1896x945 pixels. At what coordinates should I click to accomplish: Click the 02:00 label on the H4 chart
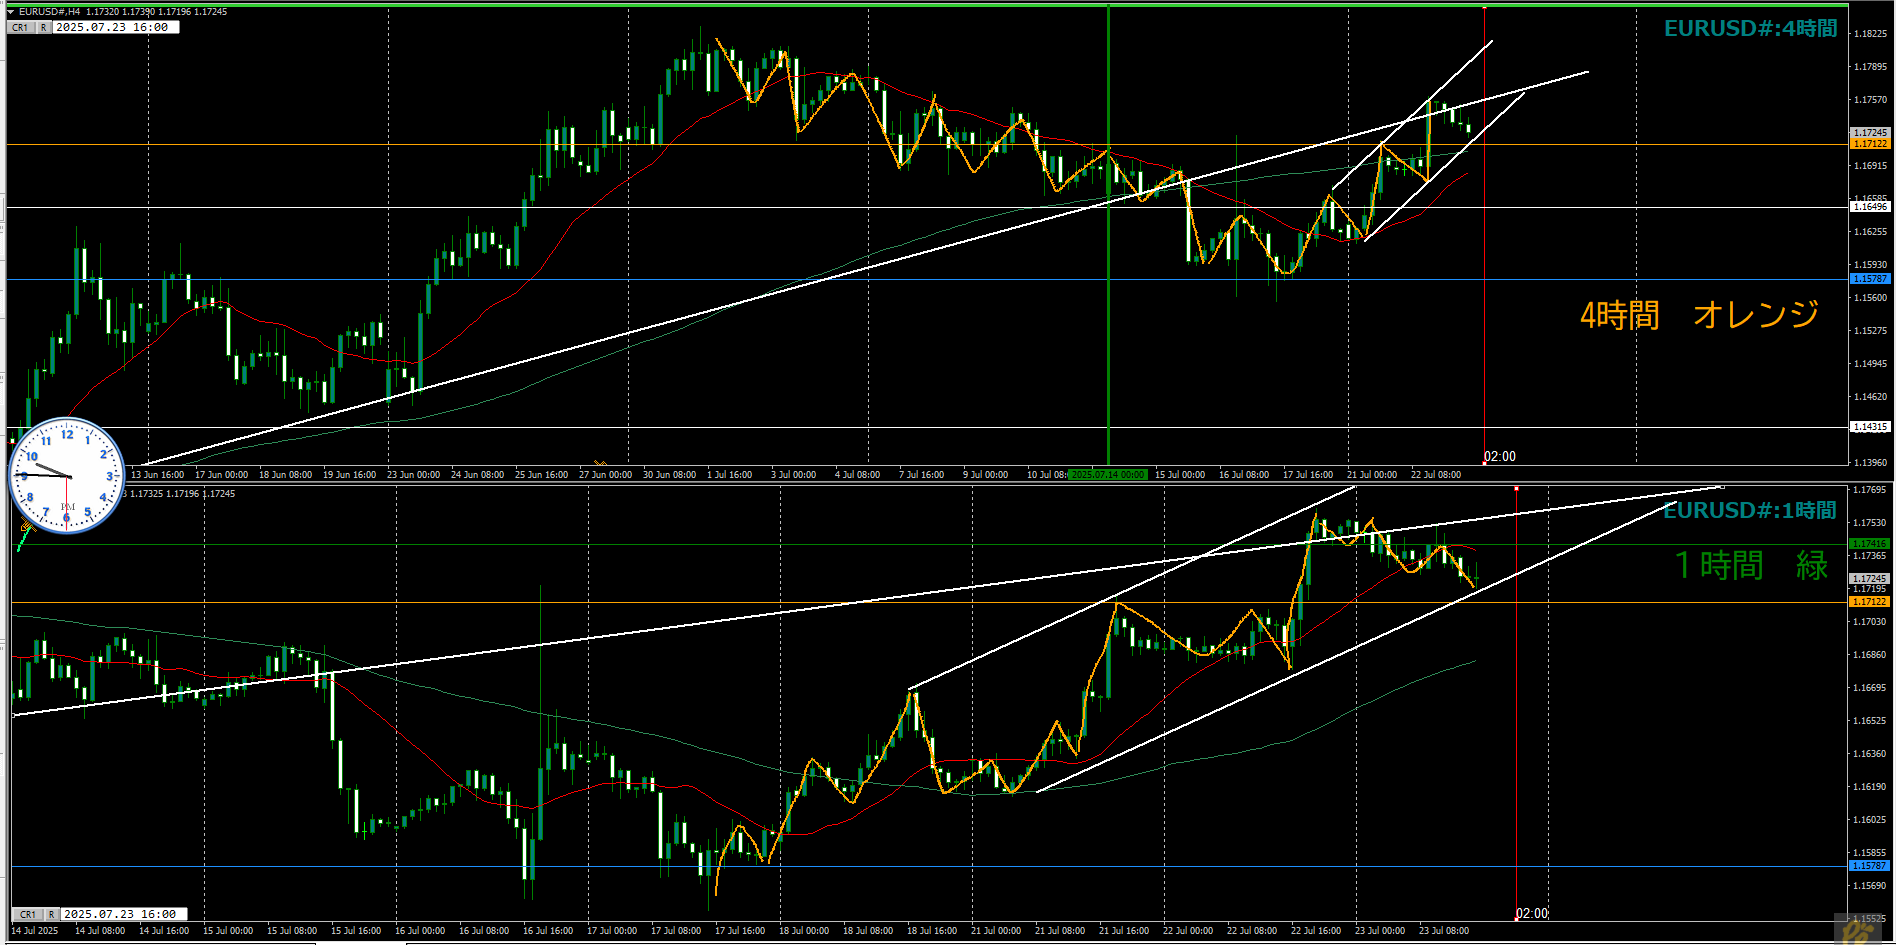[x=1499, y=457]
